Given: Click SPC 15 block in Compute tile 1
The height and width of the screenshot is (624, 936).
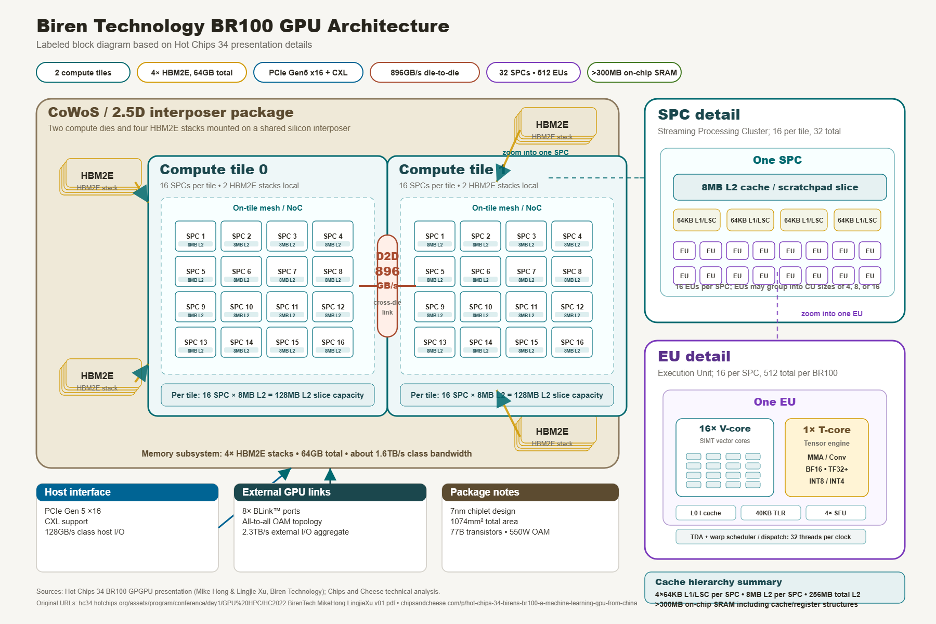Looking at the screenshot, I should click(x=526, y=342).
